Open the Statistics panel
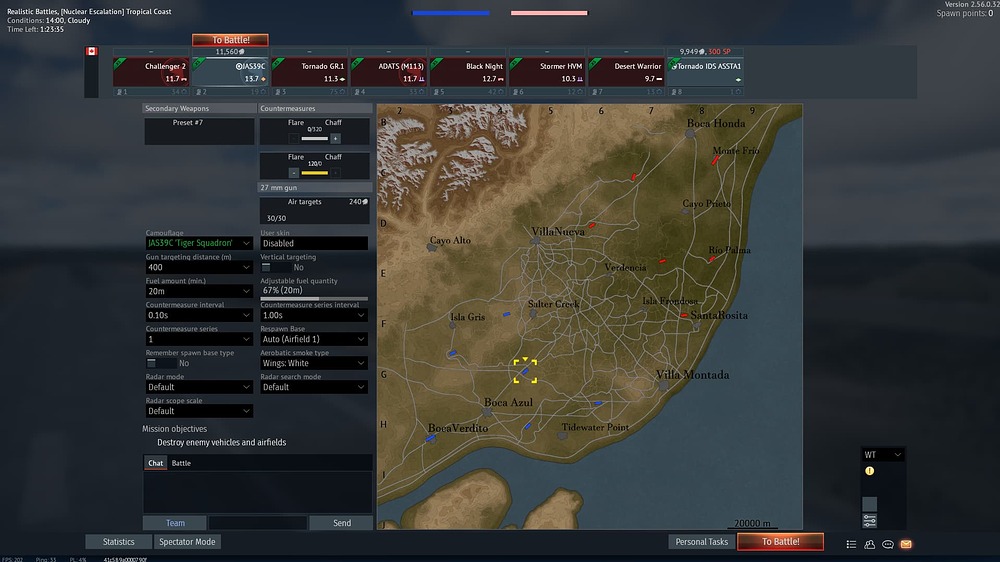 (x=119, y=542)
